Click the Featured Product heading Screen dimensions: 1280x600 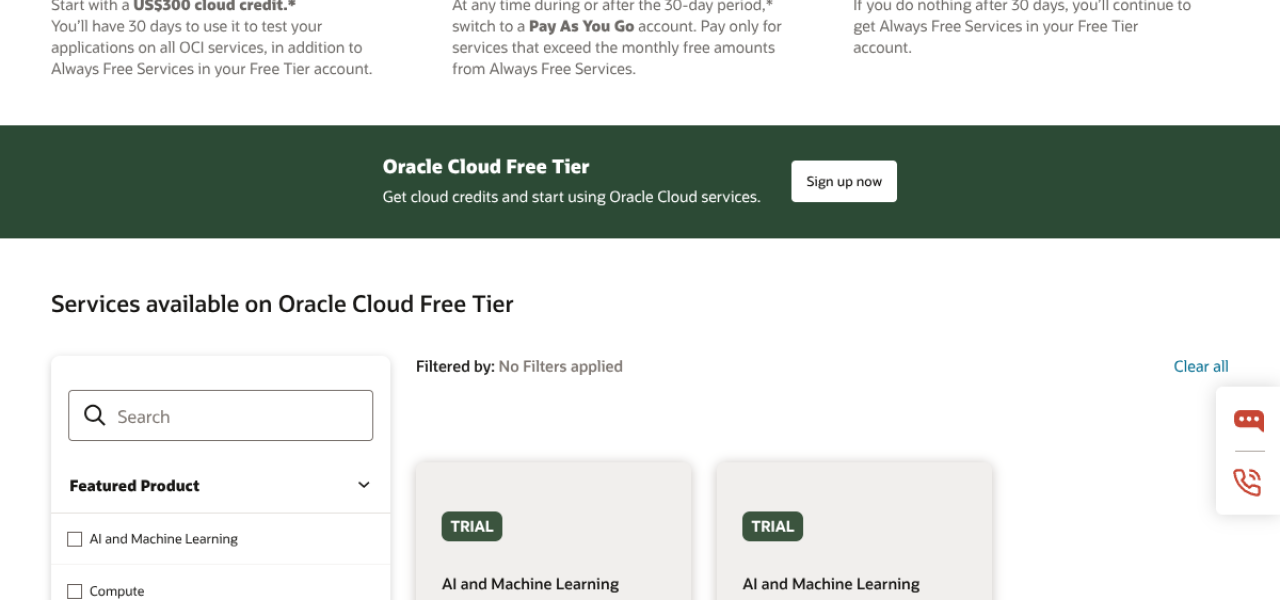point(134,485)
